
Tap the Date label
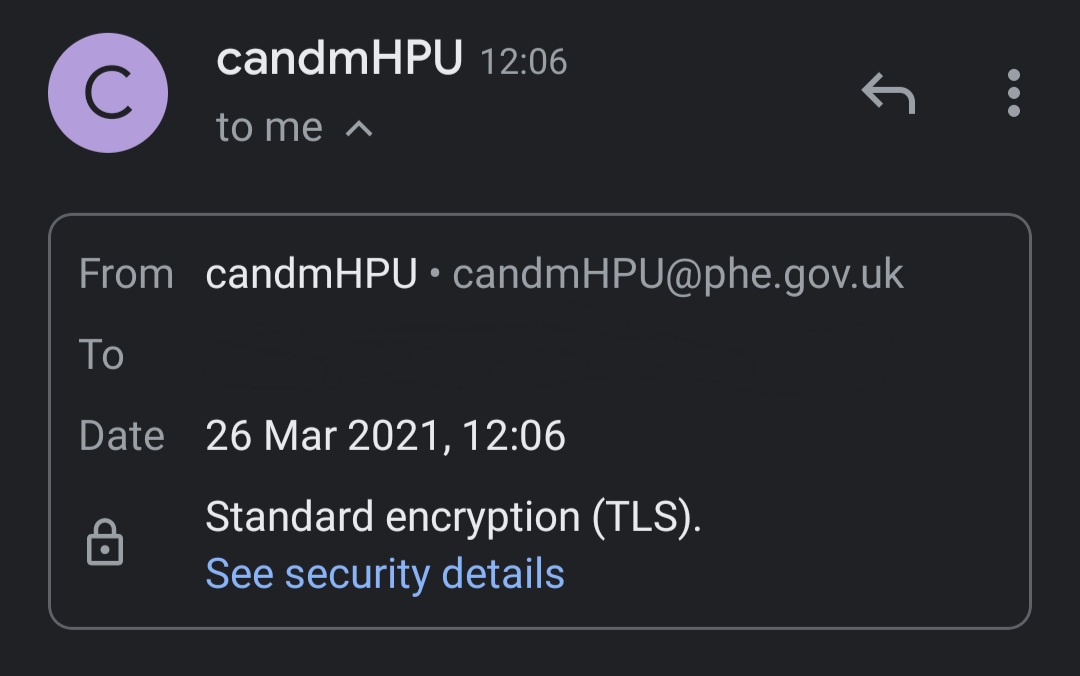pyautogui.click(x=122, y=436)
